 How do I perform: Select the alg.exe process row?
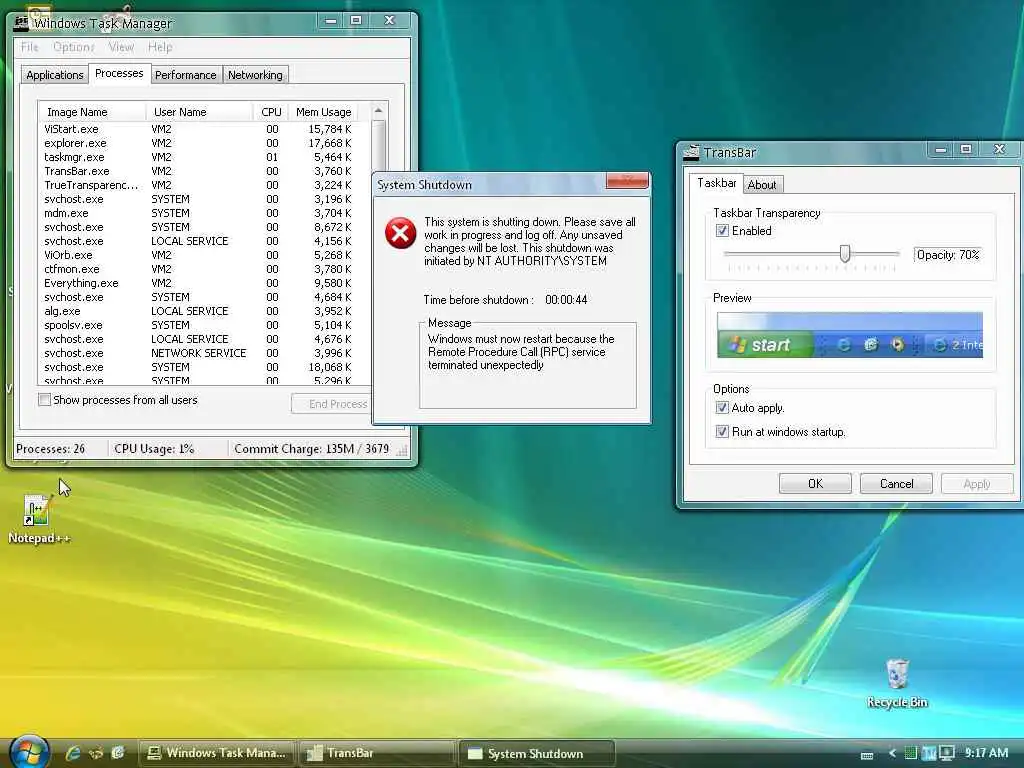pos(204,312)
